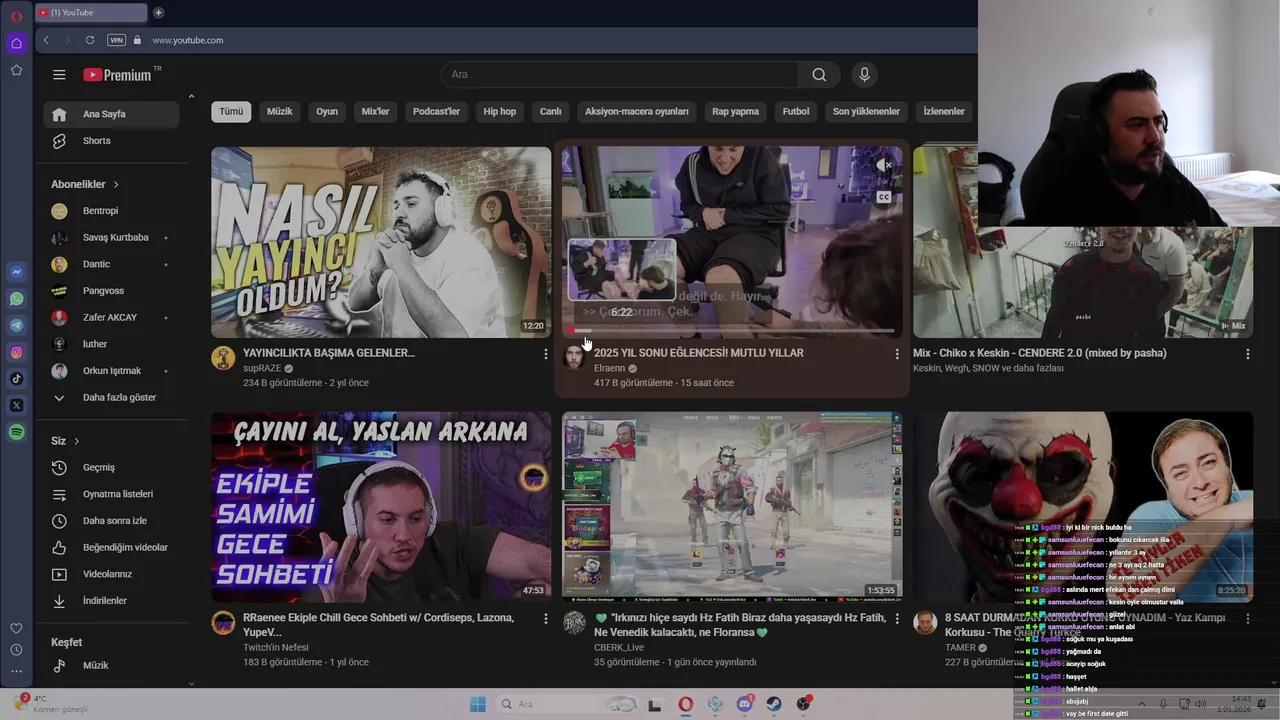Open Discord from the taskbar

[744, 704]
